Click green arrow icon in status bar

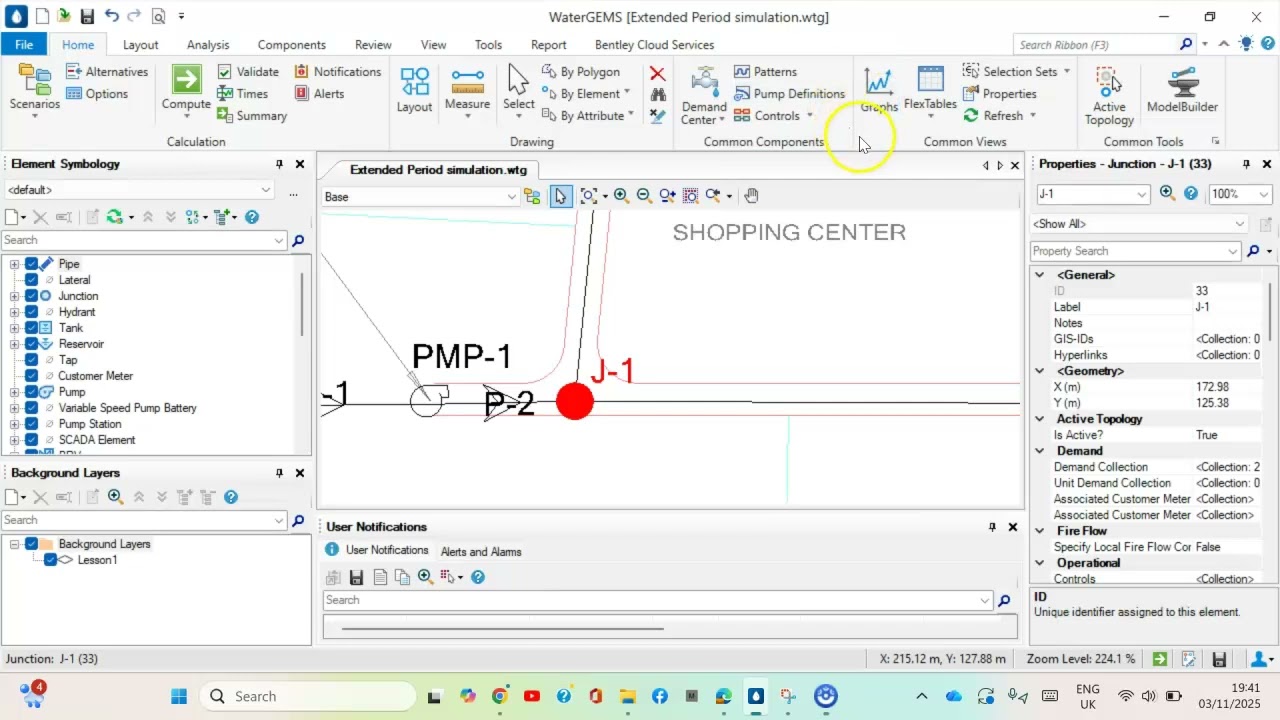click(1159, 659)
